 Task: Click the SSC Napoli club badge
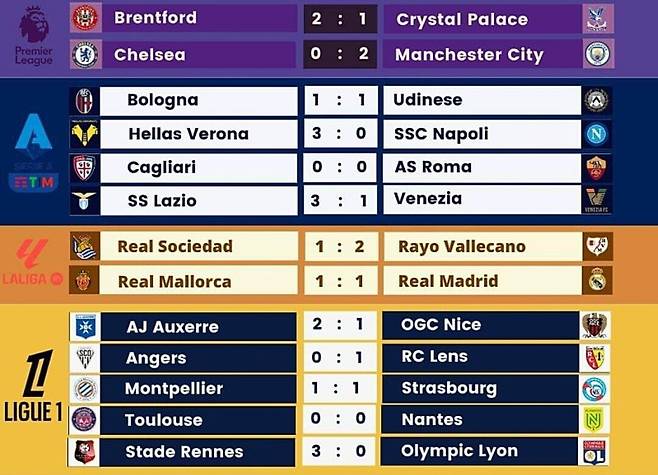pyautogui.click(x=597, y=134)
